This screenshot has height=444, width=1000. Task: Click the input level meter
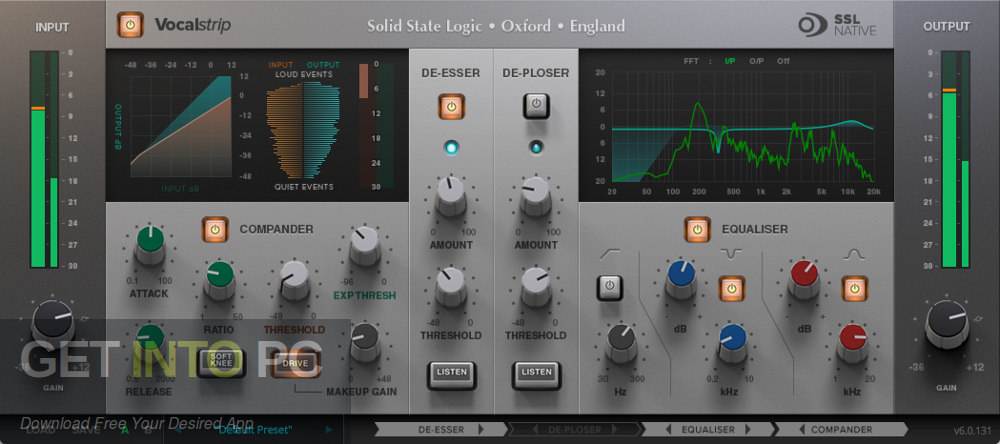[x=44, y=159]
